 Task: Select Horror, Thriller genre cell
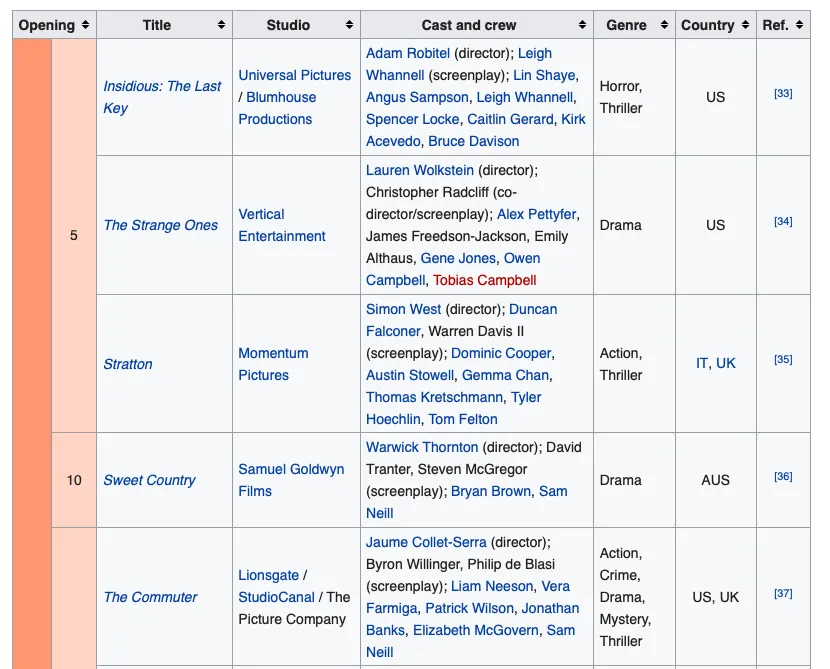[x=634, y=97]
